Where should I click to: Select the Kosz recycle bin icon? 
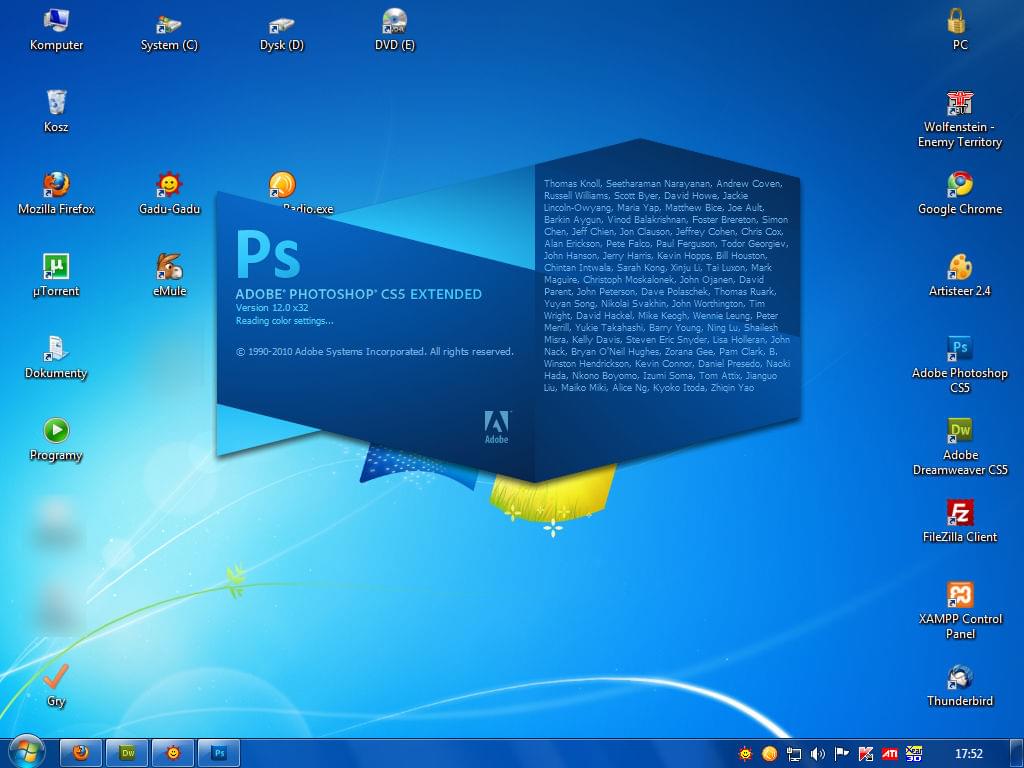[56, 112]
